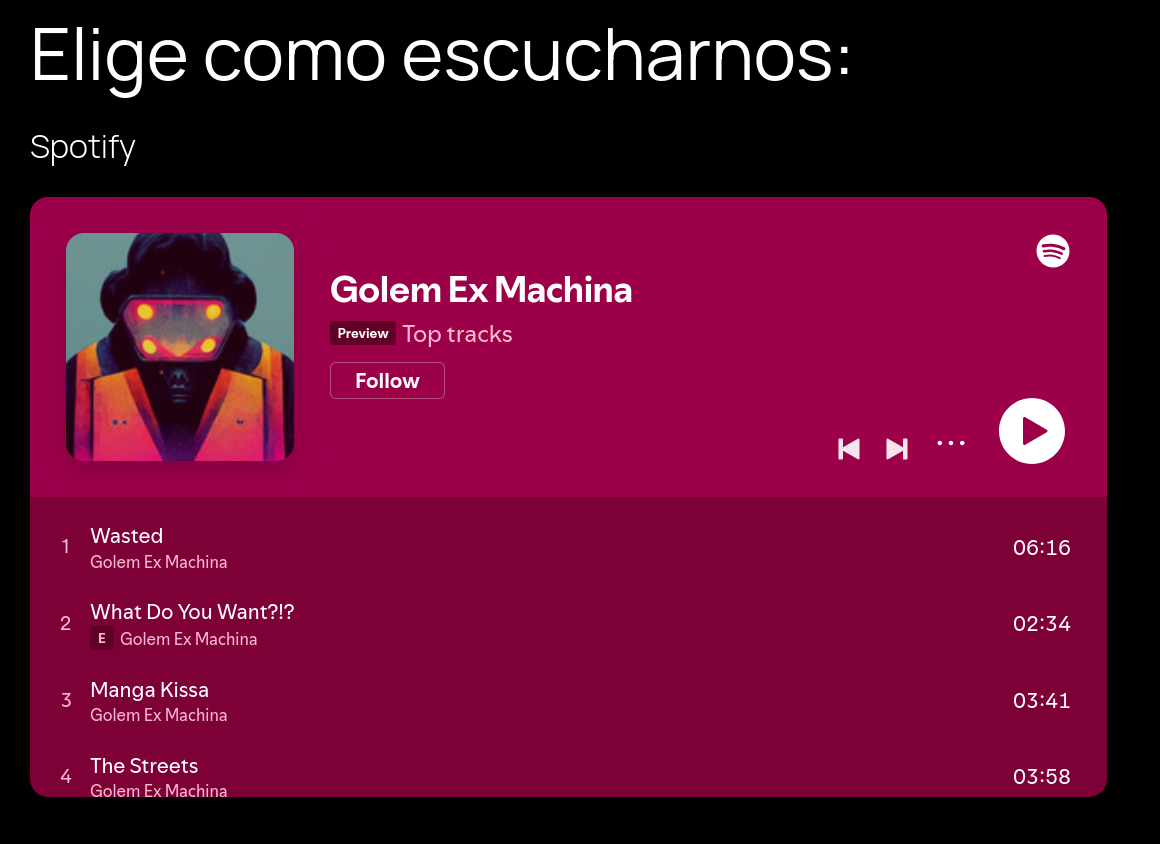1160x844 pixels.
Task: Play the track The Streets
Action: pos(568,775)
